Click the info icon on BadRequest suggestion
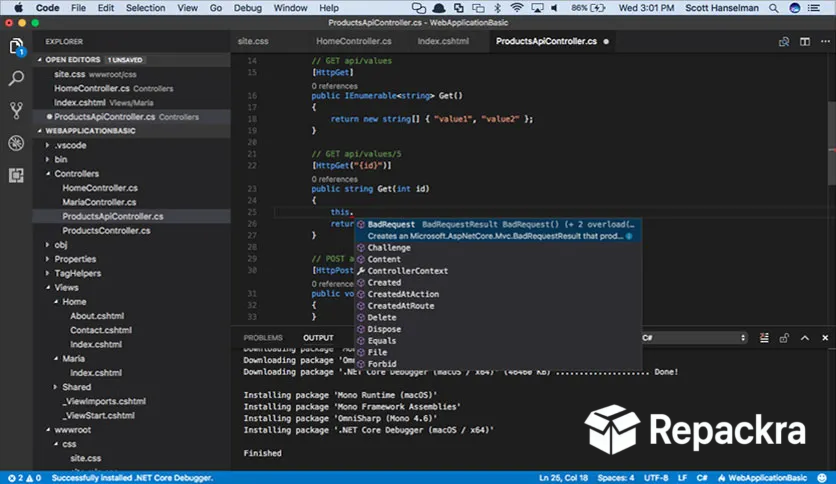This screenshot has width=836, height=484. 629,236
